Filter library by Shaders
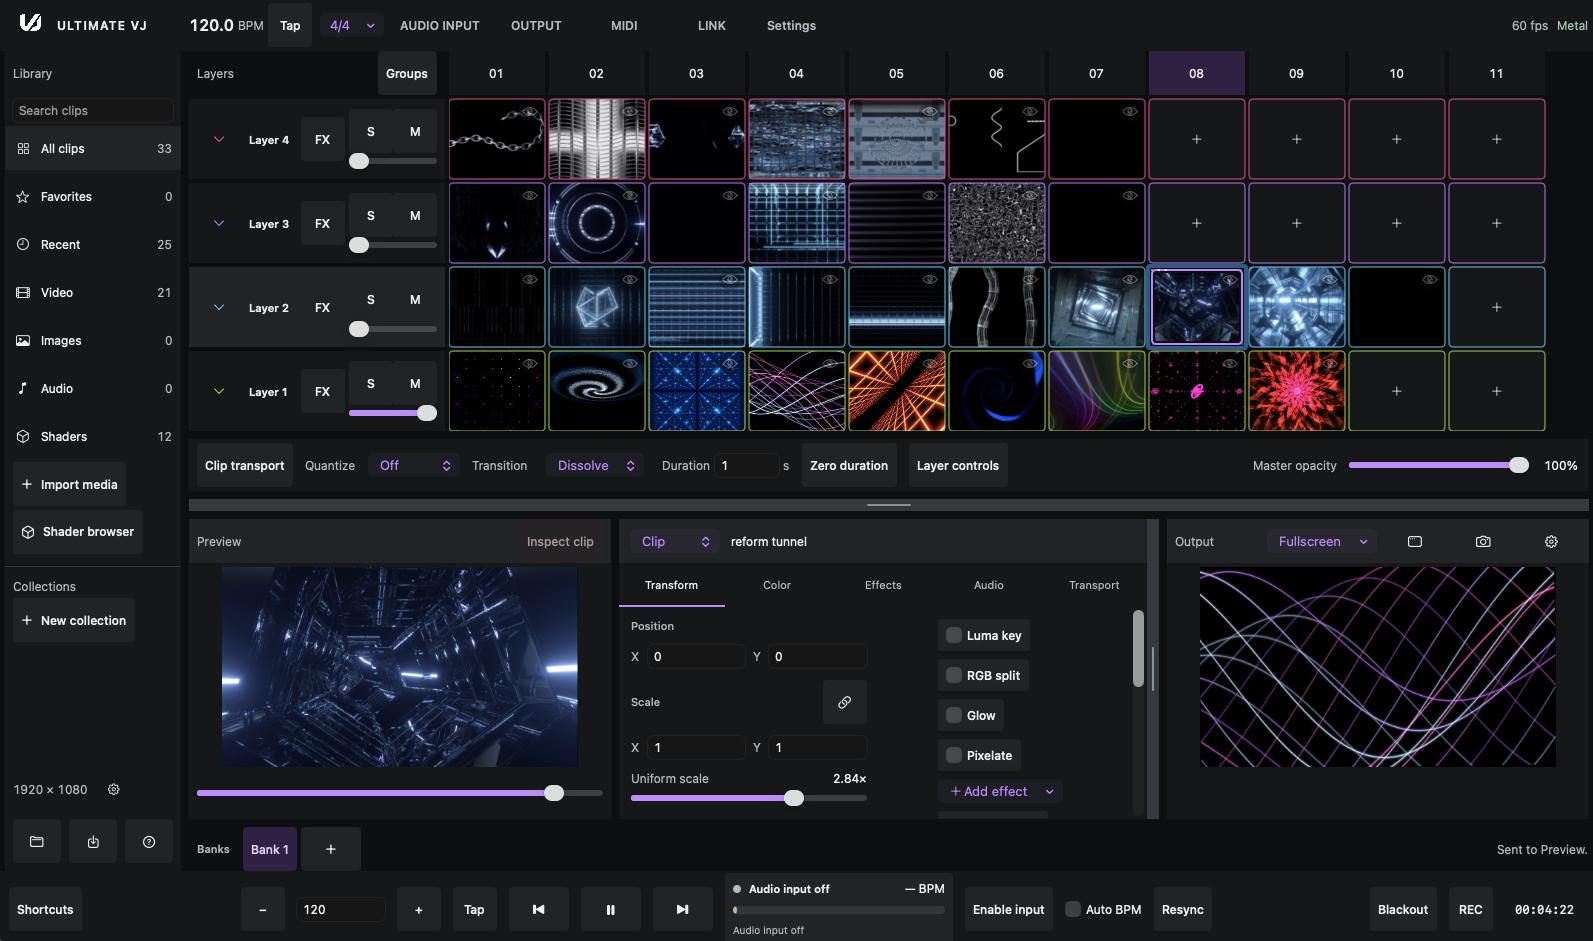This screenshot has height=941, width=1593. click(x=93, y=437)
